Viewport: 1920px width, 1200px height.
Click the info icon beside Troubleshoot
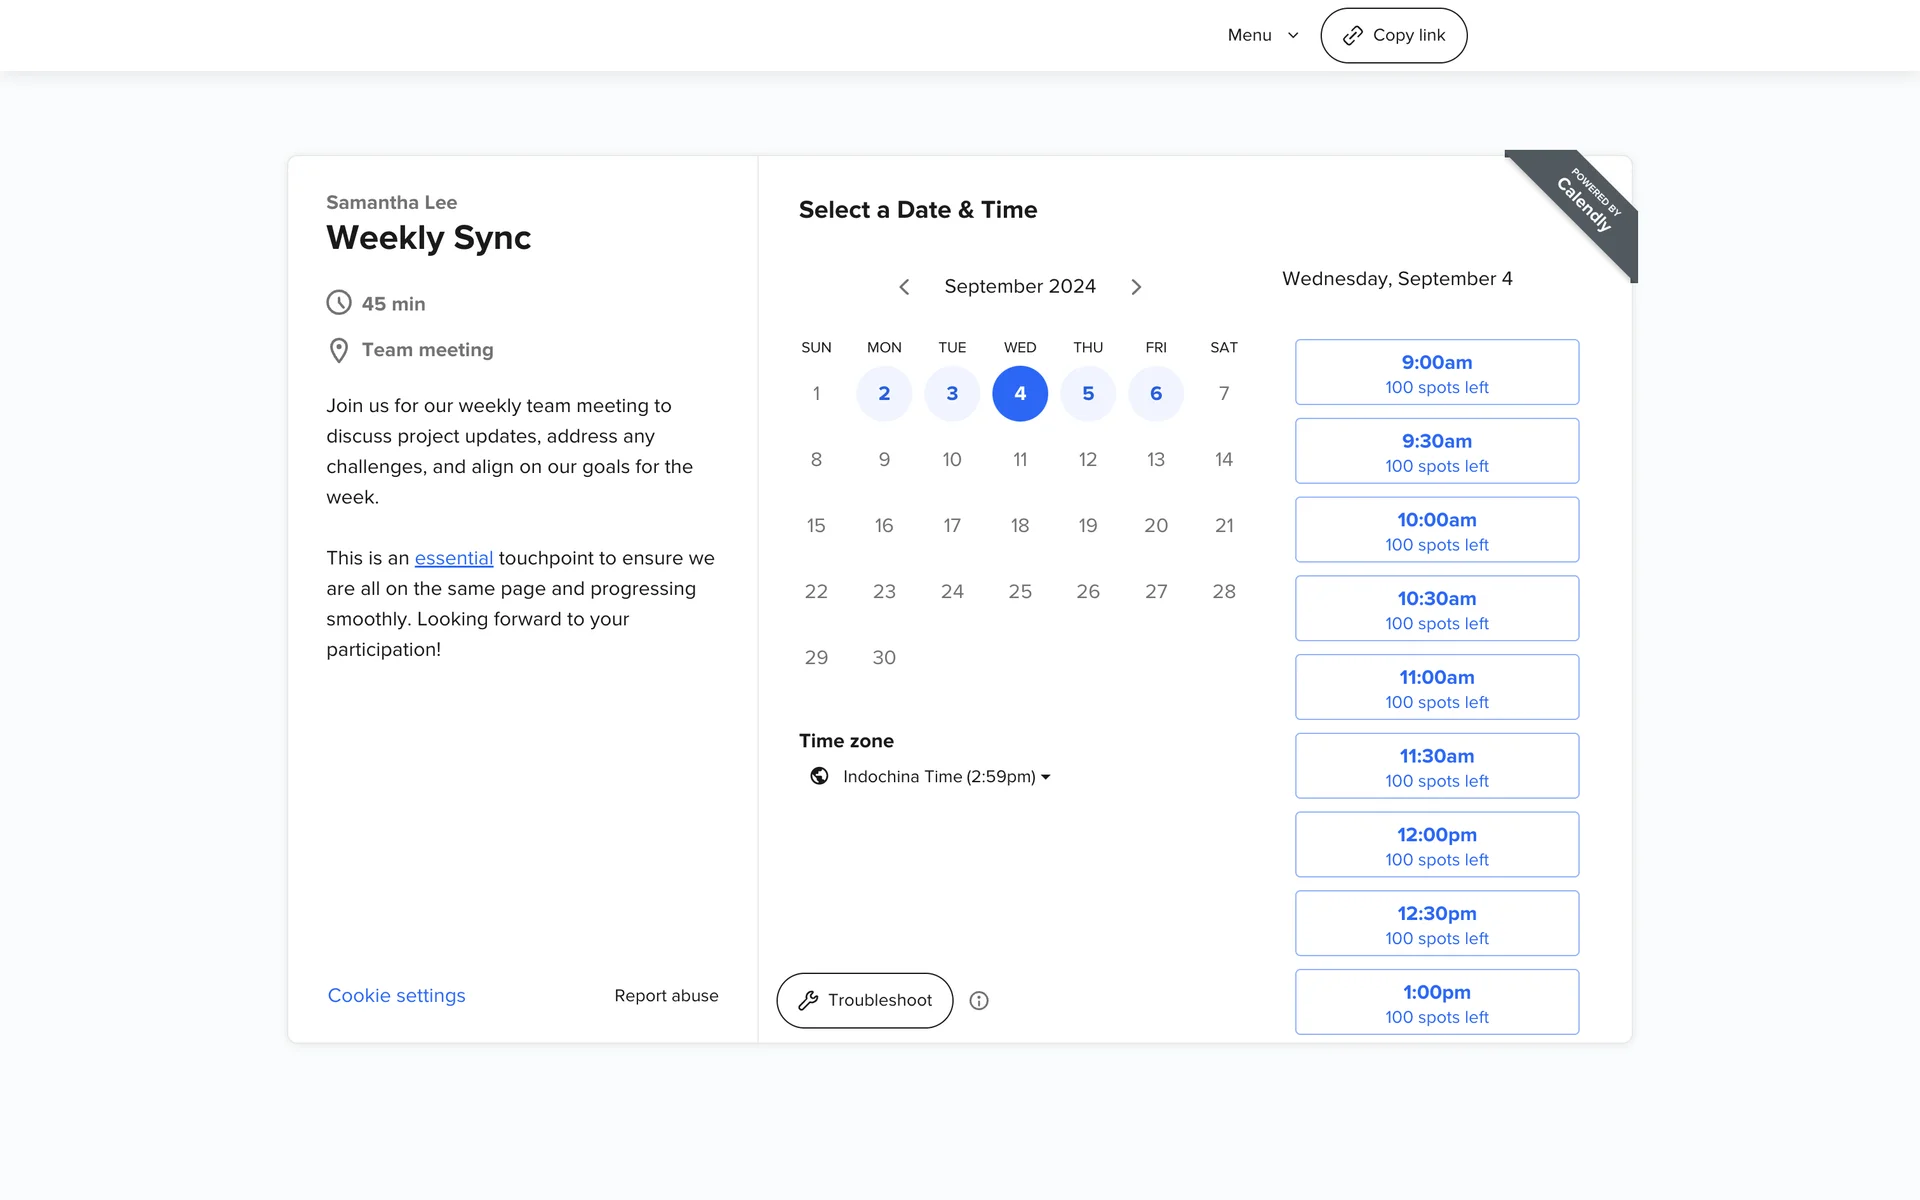coord(979,1001)
